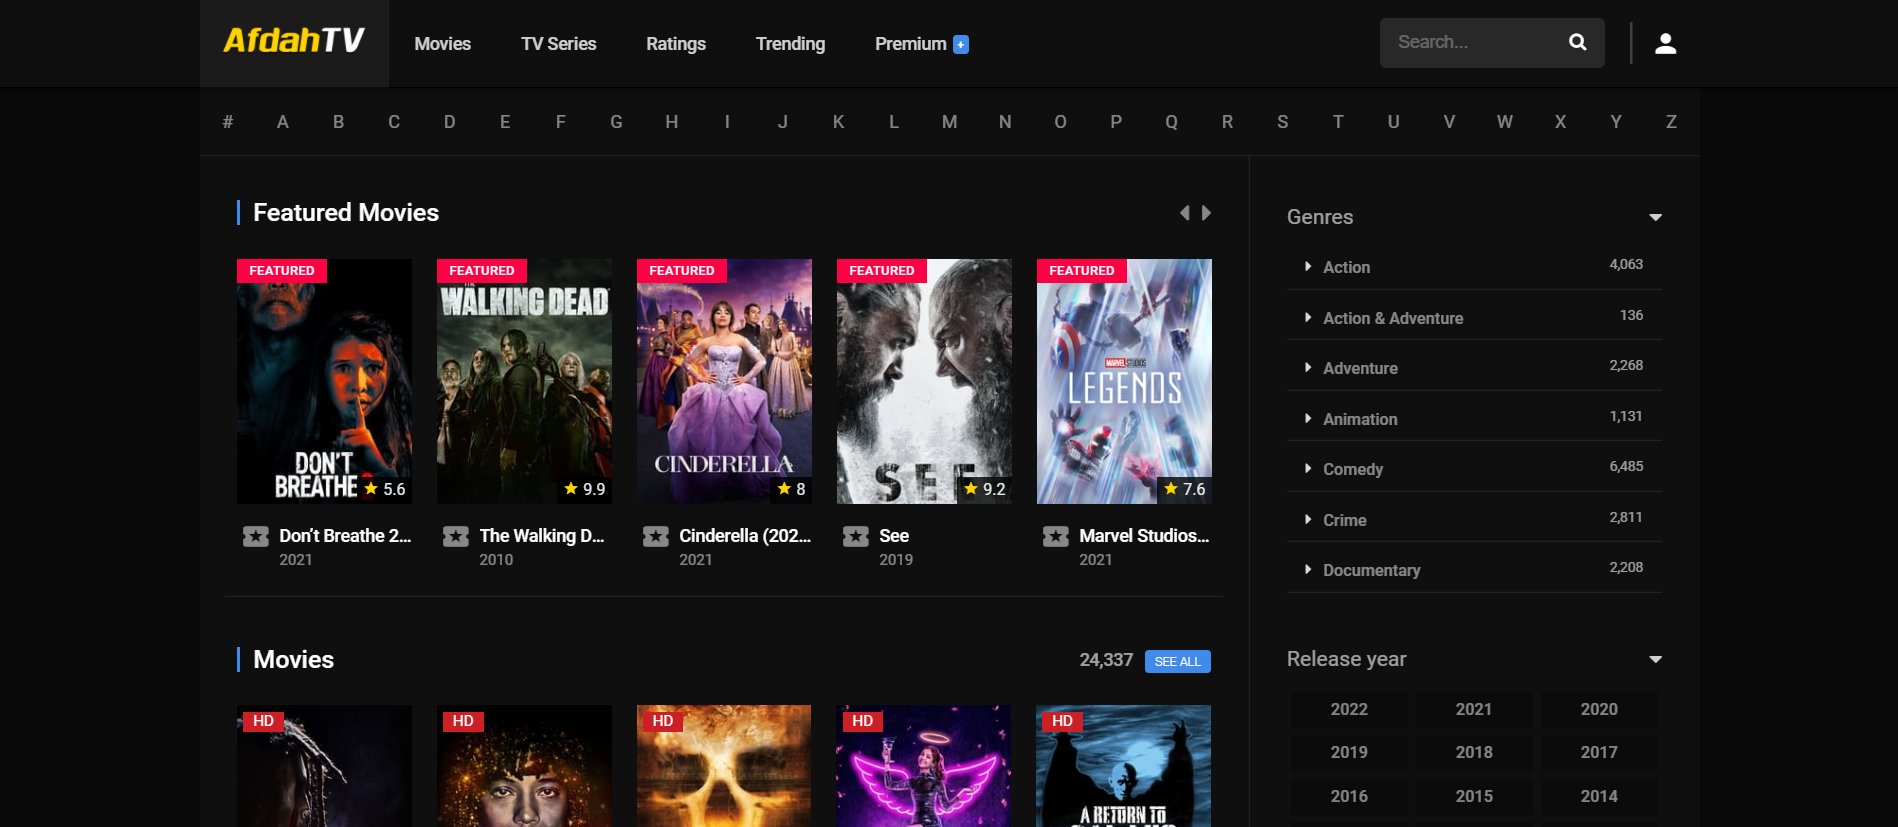Click the 6,485 Comedy count
1898x827 pixels.
pos(1626,466)
